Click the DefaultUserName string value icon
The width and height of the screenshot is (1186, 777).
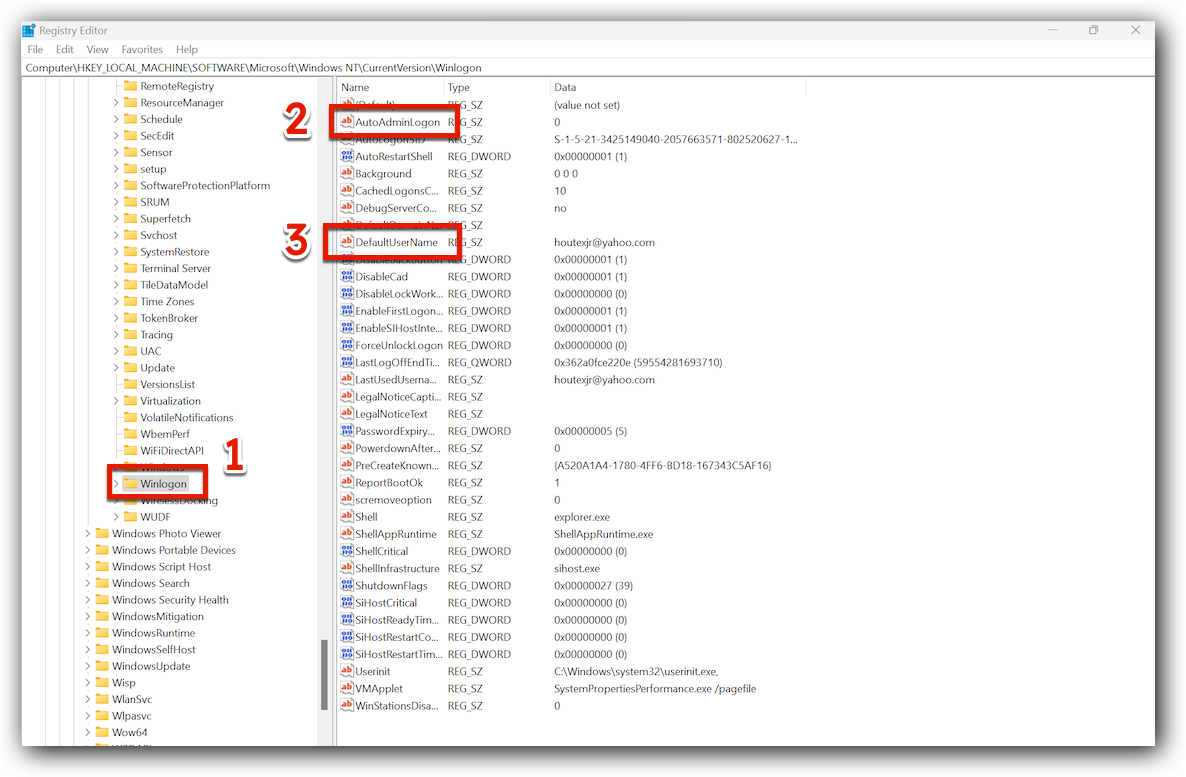pyautogui.click(x=347, y=242)
